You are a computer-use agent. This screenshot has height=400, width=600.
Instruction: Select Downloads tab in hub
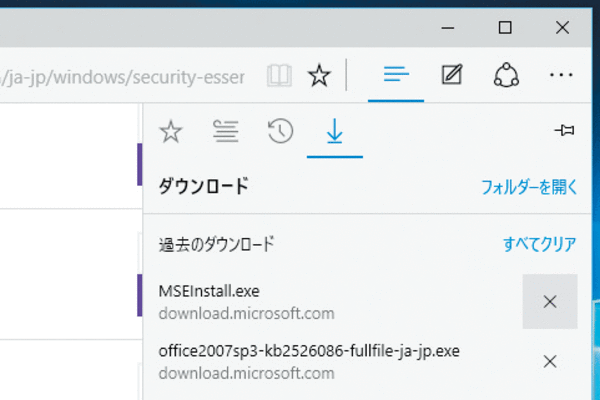pos(335,132)
